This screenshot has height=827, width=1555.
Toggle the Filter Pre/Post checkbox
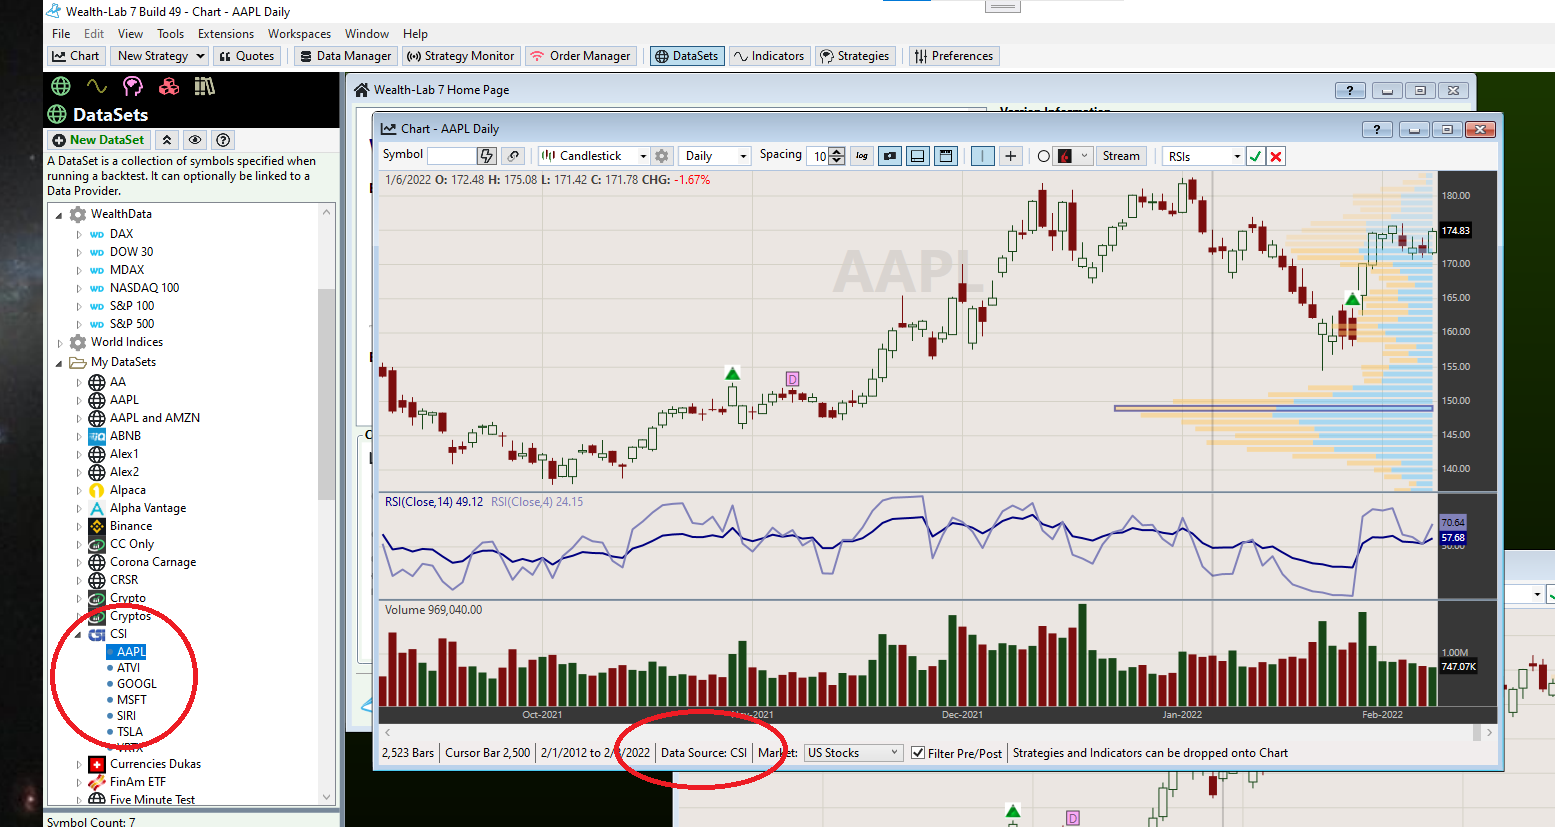(918, 753)
